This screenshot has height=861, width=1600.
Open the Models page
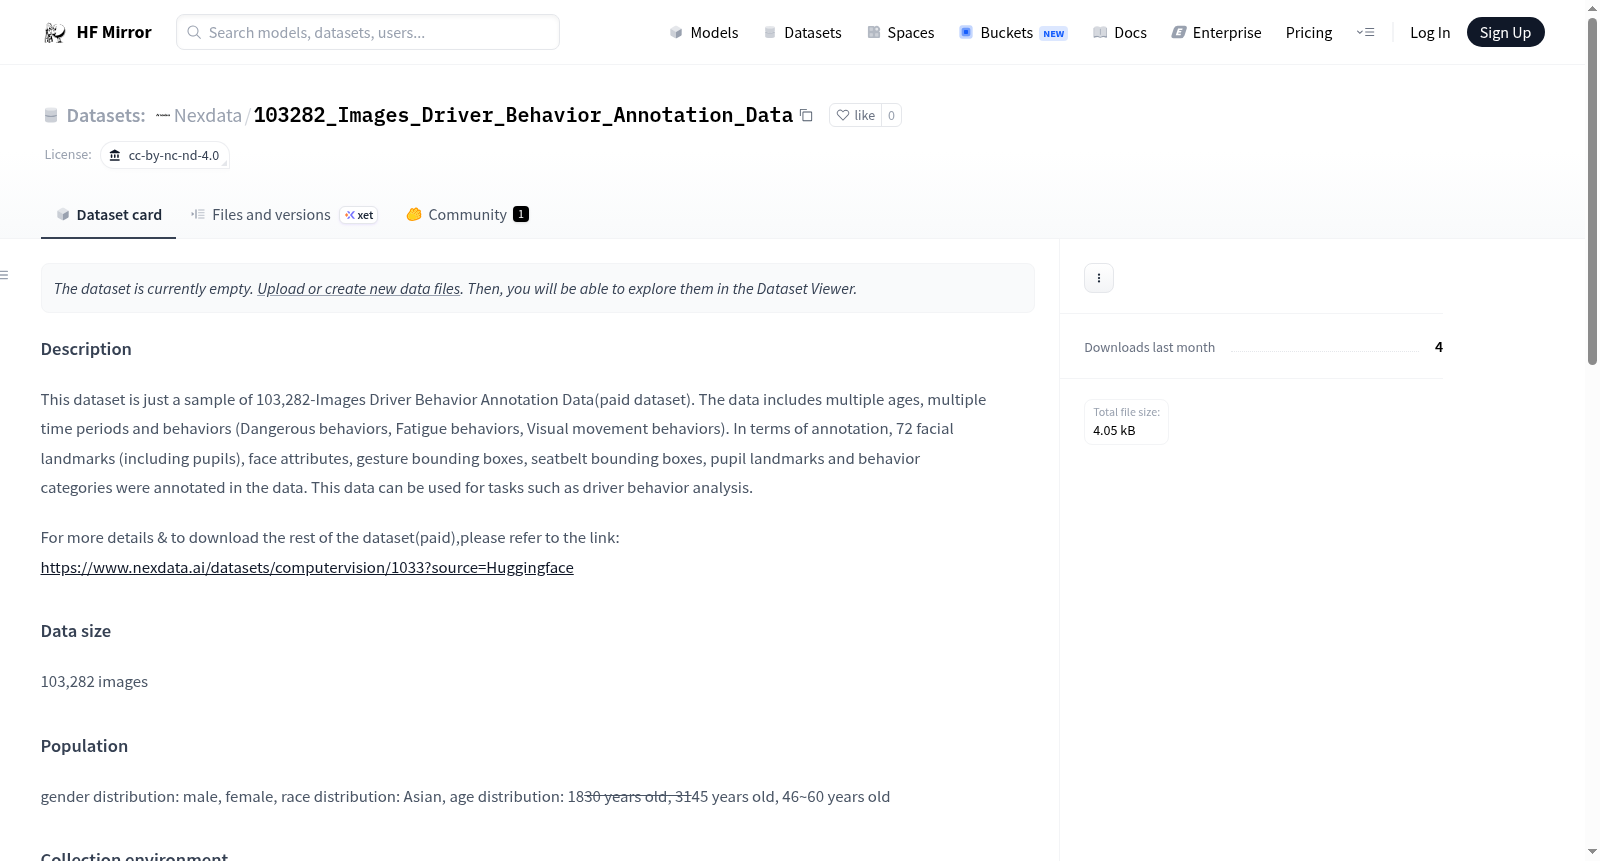pyautogui.click(x=704, y=32)
